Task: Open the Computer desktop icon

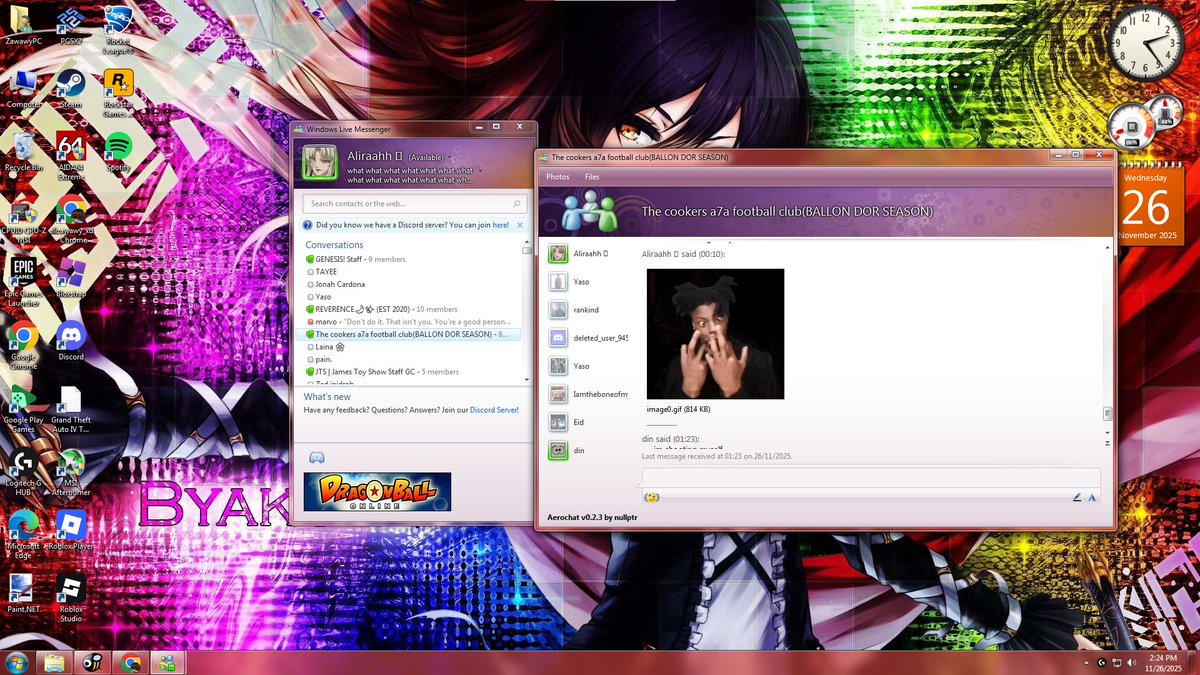Action: (x=23, y=88)
